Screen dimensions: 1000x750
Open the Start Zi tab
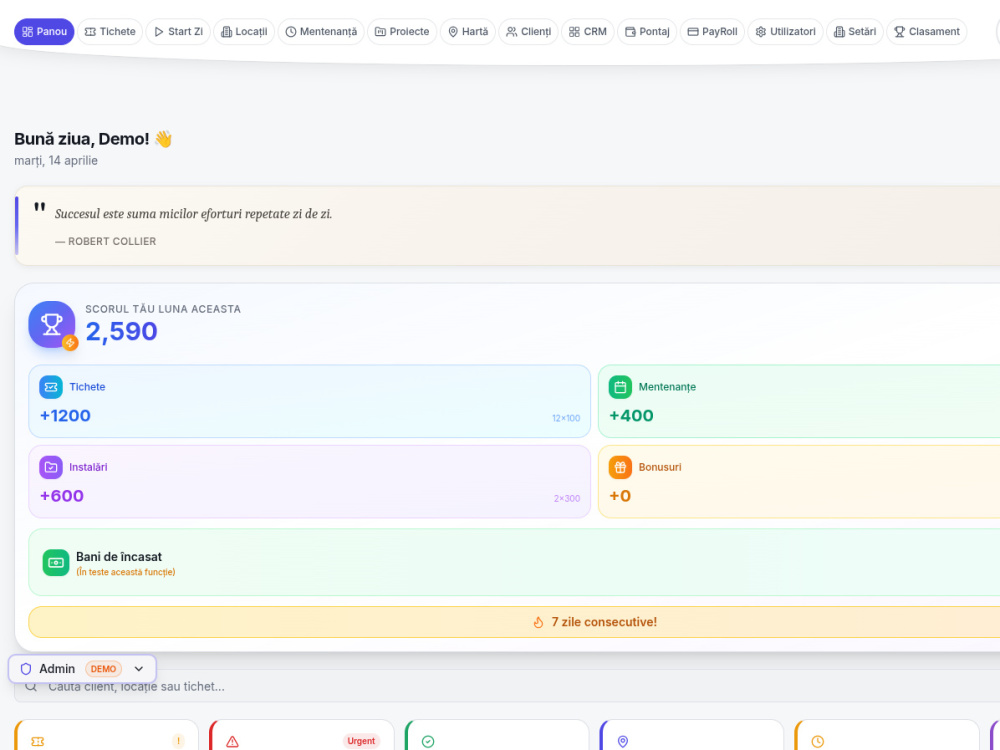178,31
